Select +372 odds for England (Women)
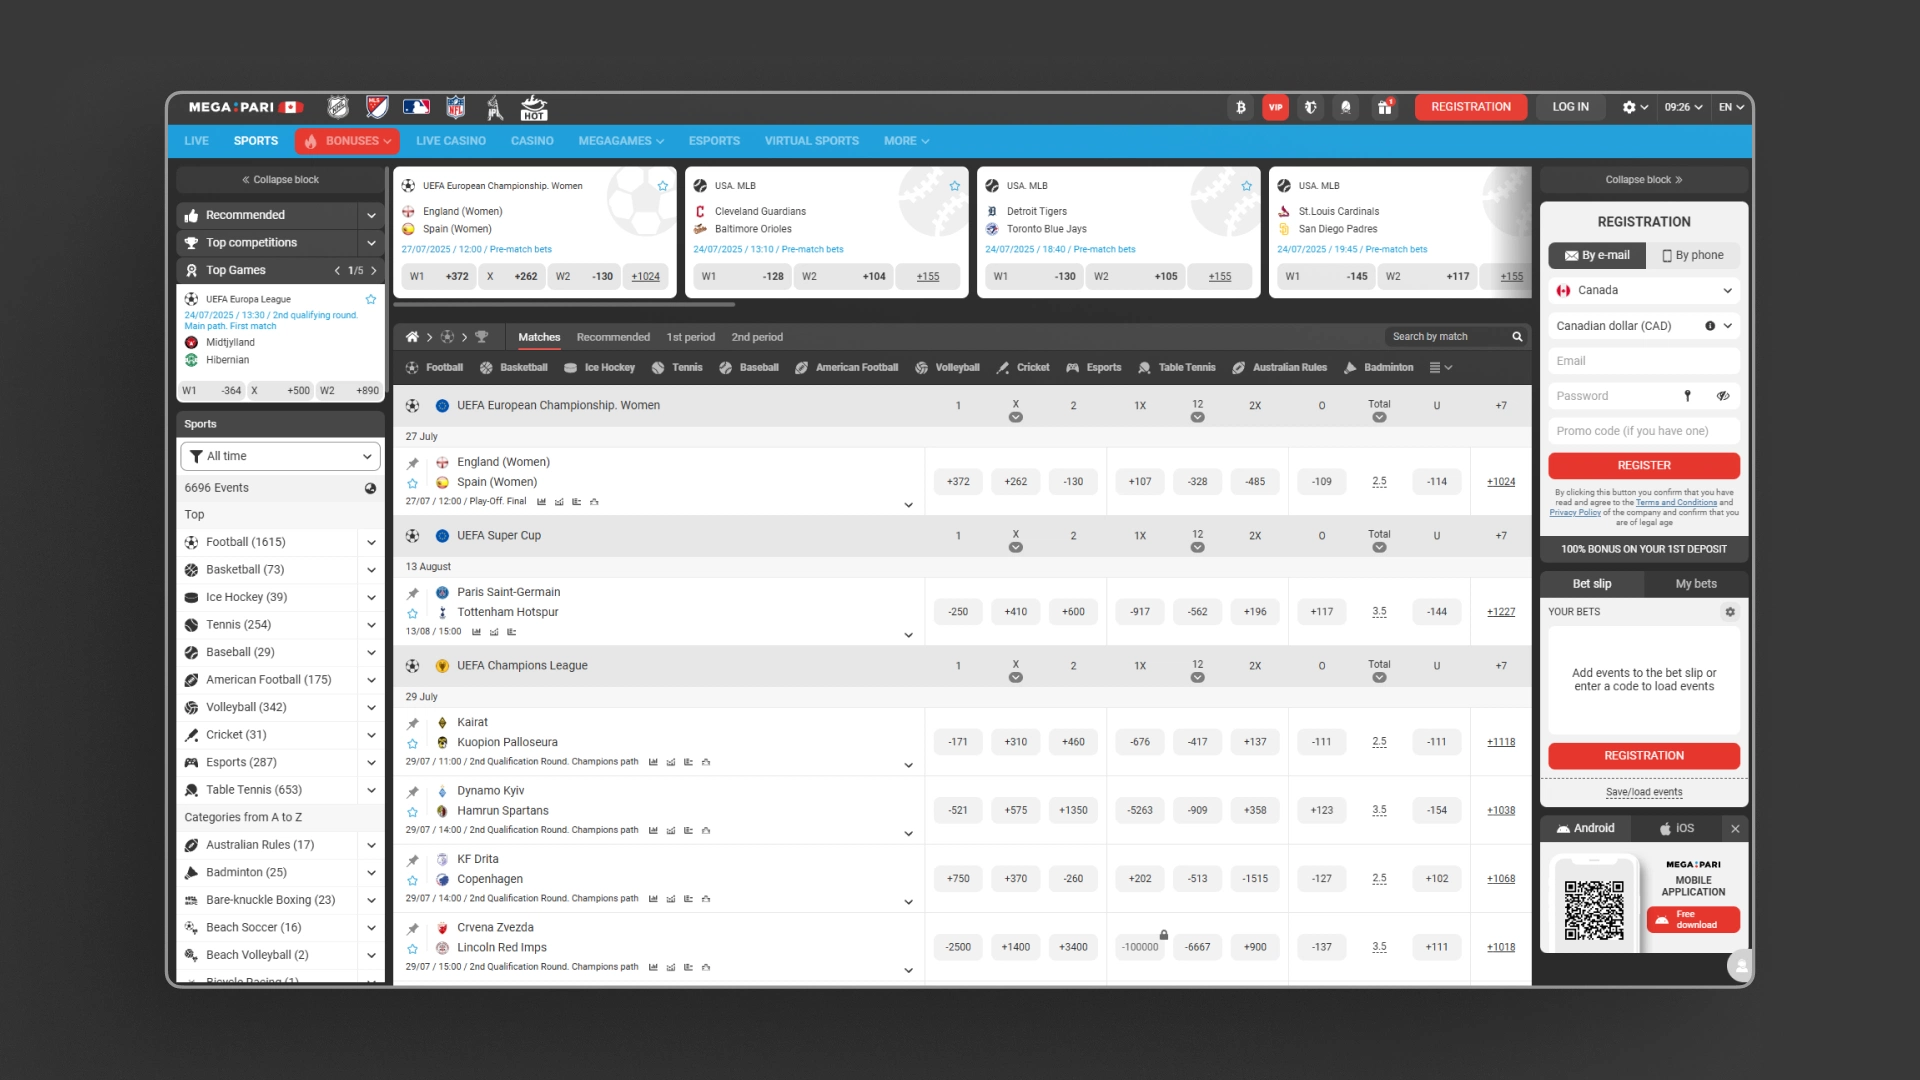 (958, 482)
